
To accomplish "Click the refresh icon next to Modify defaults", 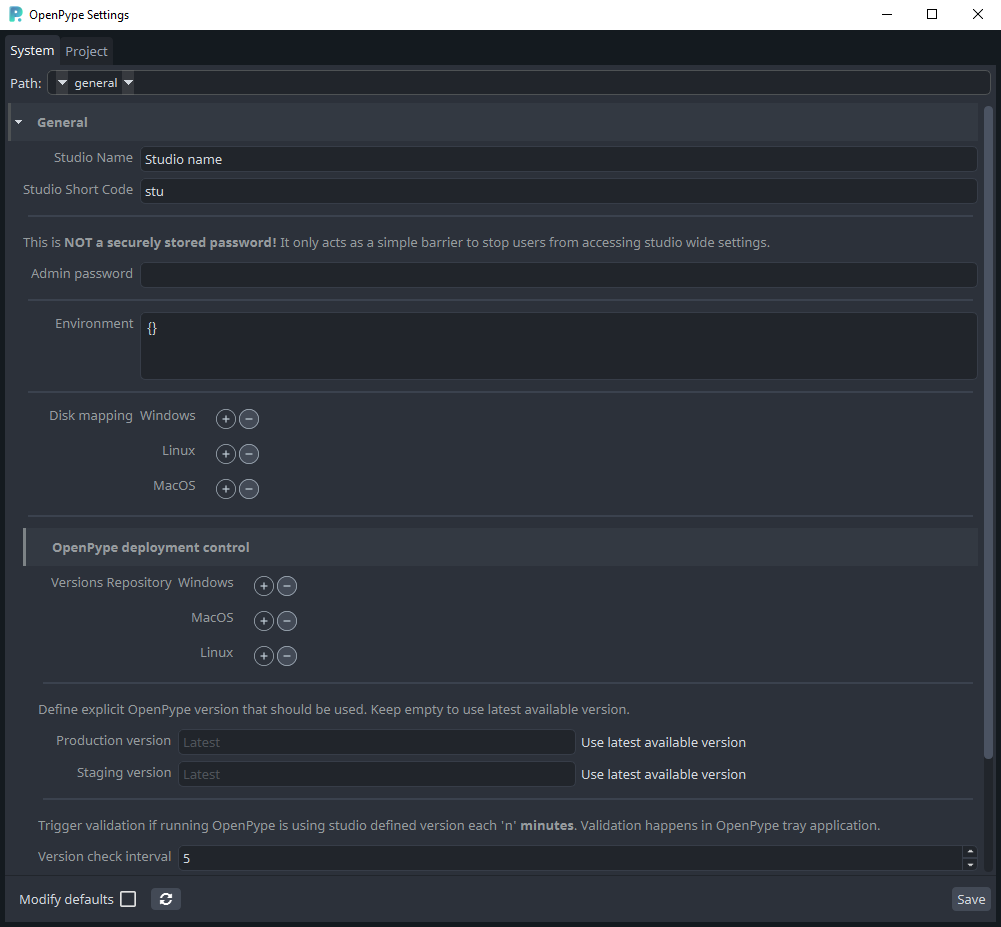I will [x=166, y=899].
